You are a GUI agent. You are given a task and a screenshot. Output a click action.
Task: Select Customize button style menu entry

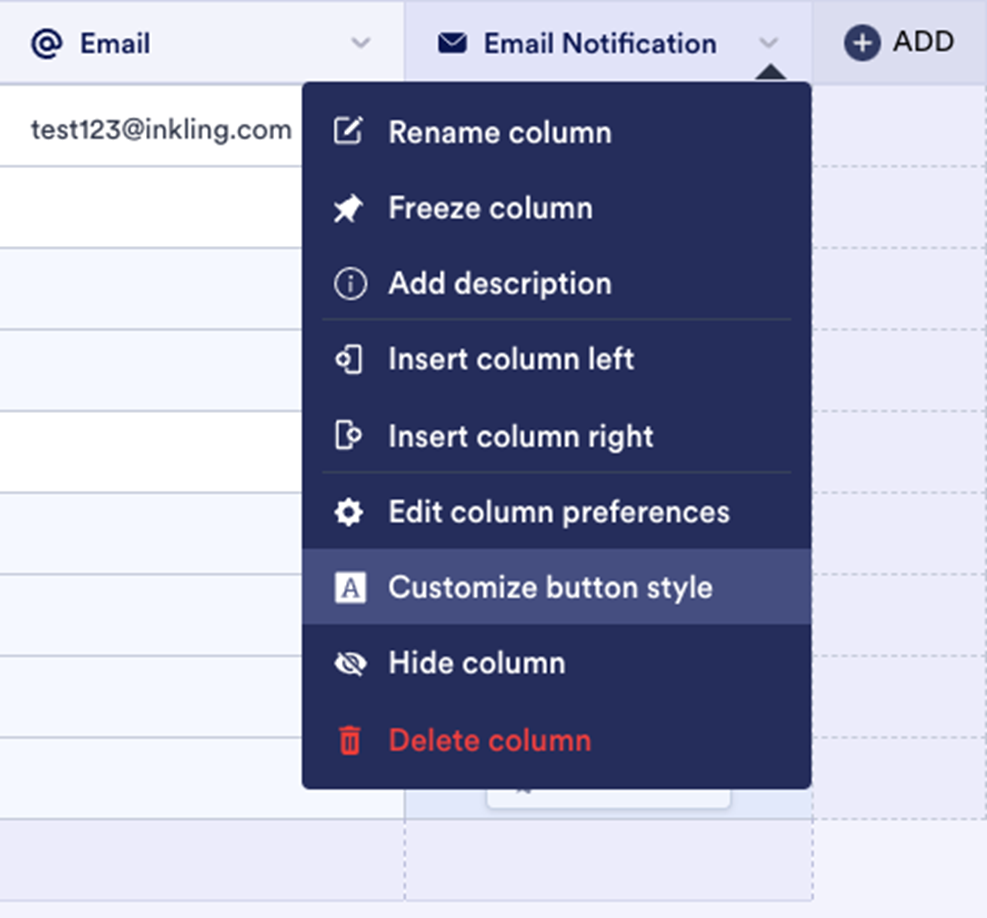click(x=550, y=587)
